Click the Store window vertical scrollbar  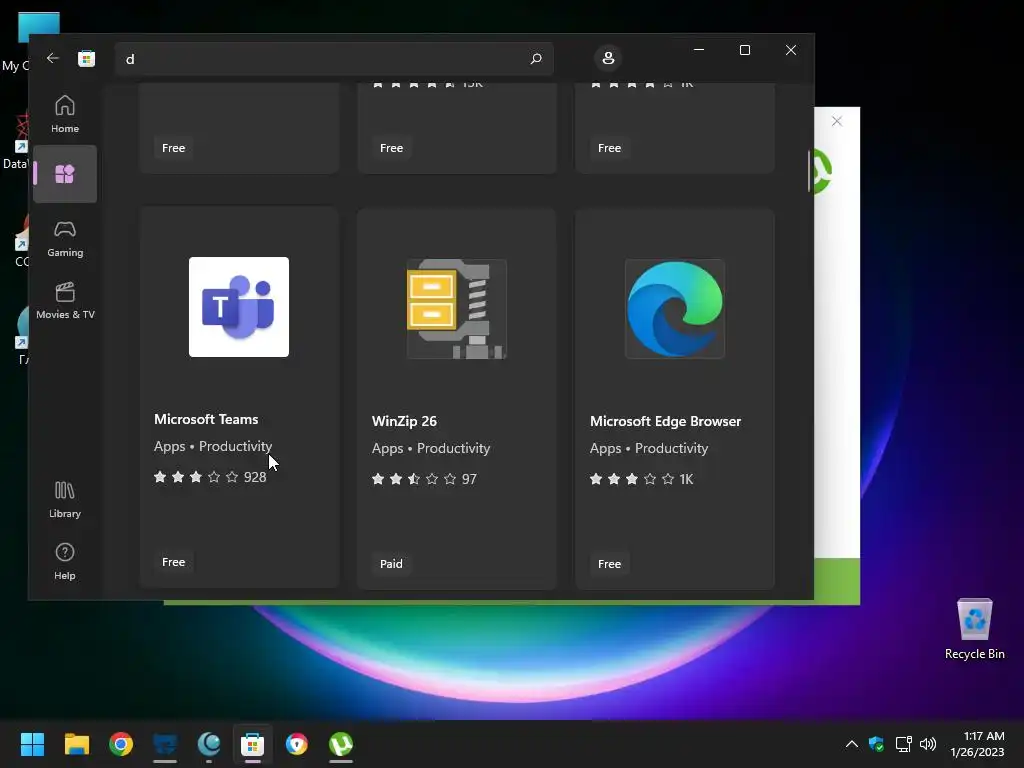coord(808,171)
